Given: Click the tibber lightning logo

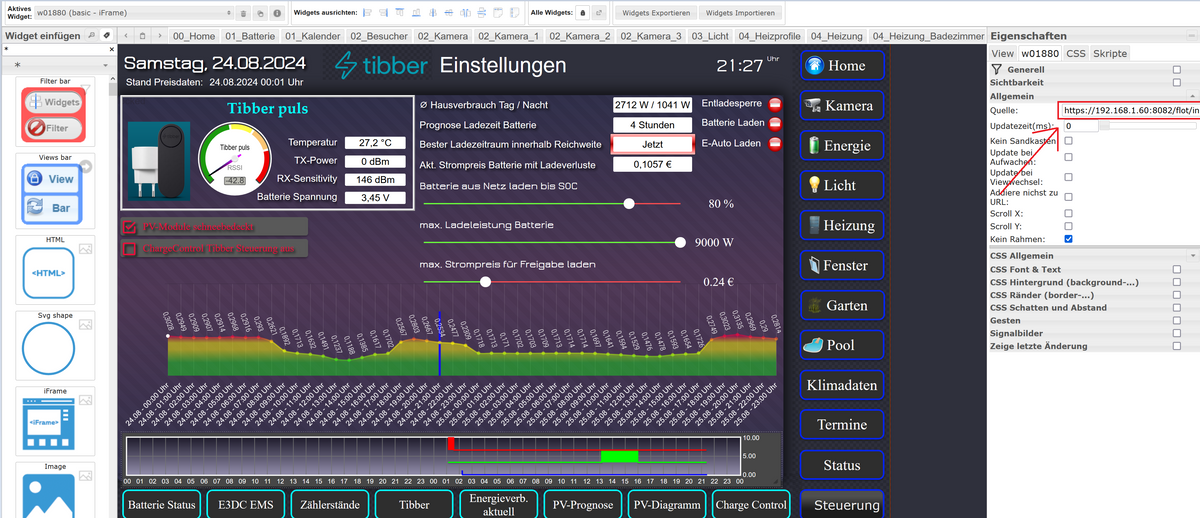Looking at the screenshot, I should point(347,66).
